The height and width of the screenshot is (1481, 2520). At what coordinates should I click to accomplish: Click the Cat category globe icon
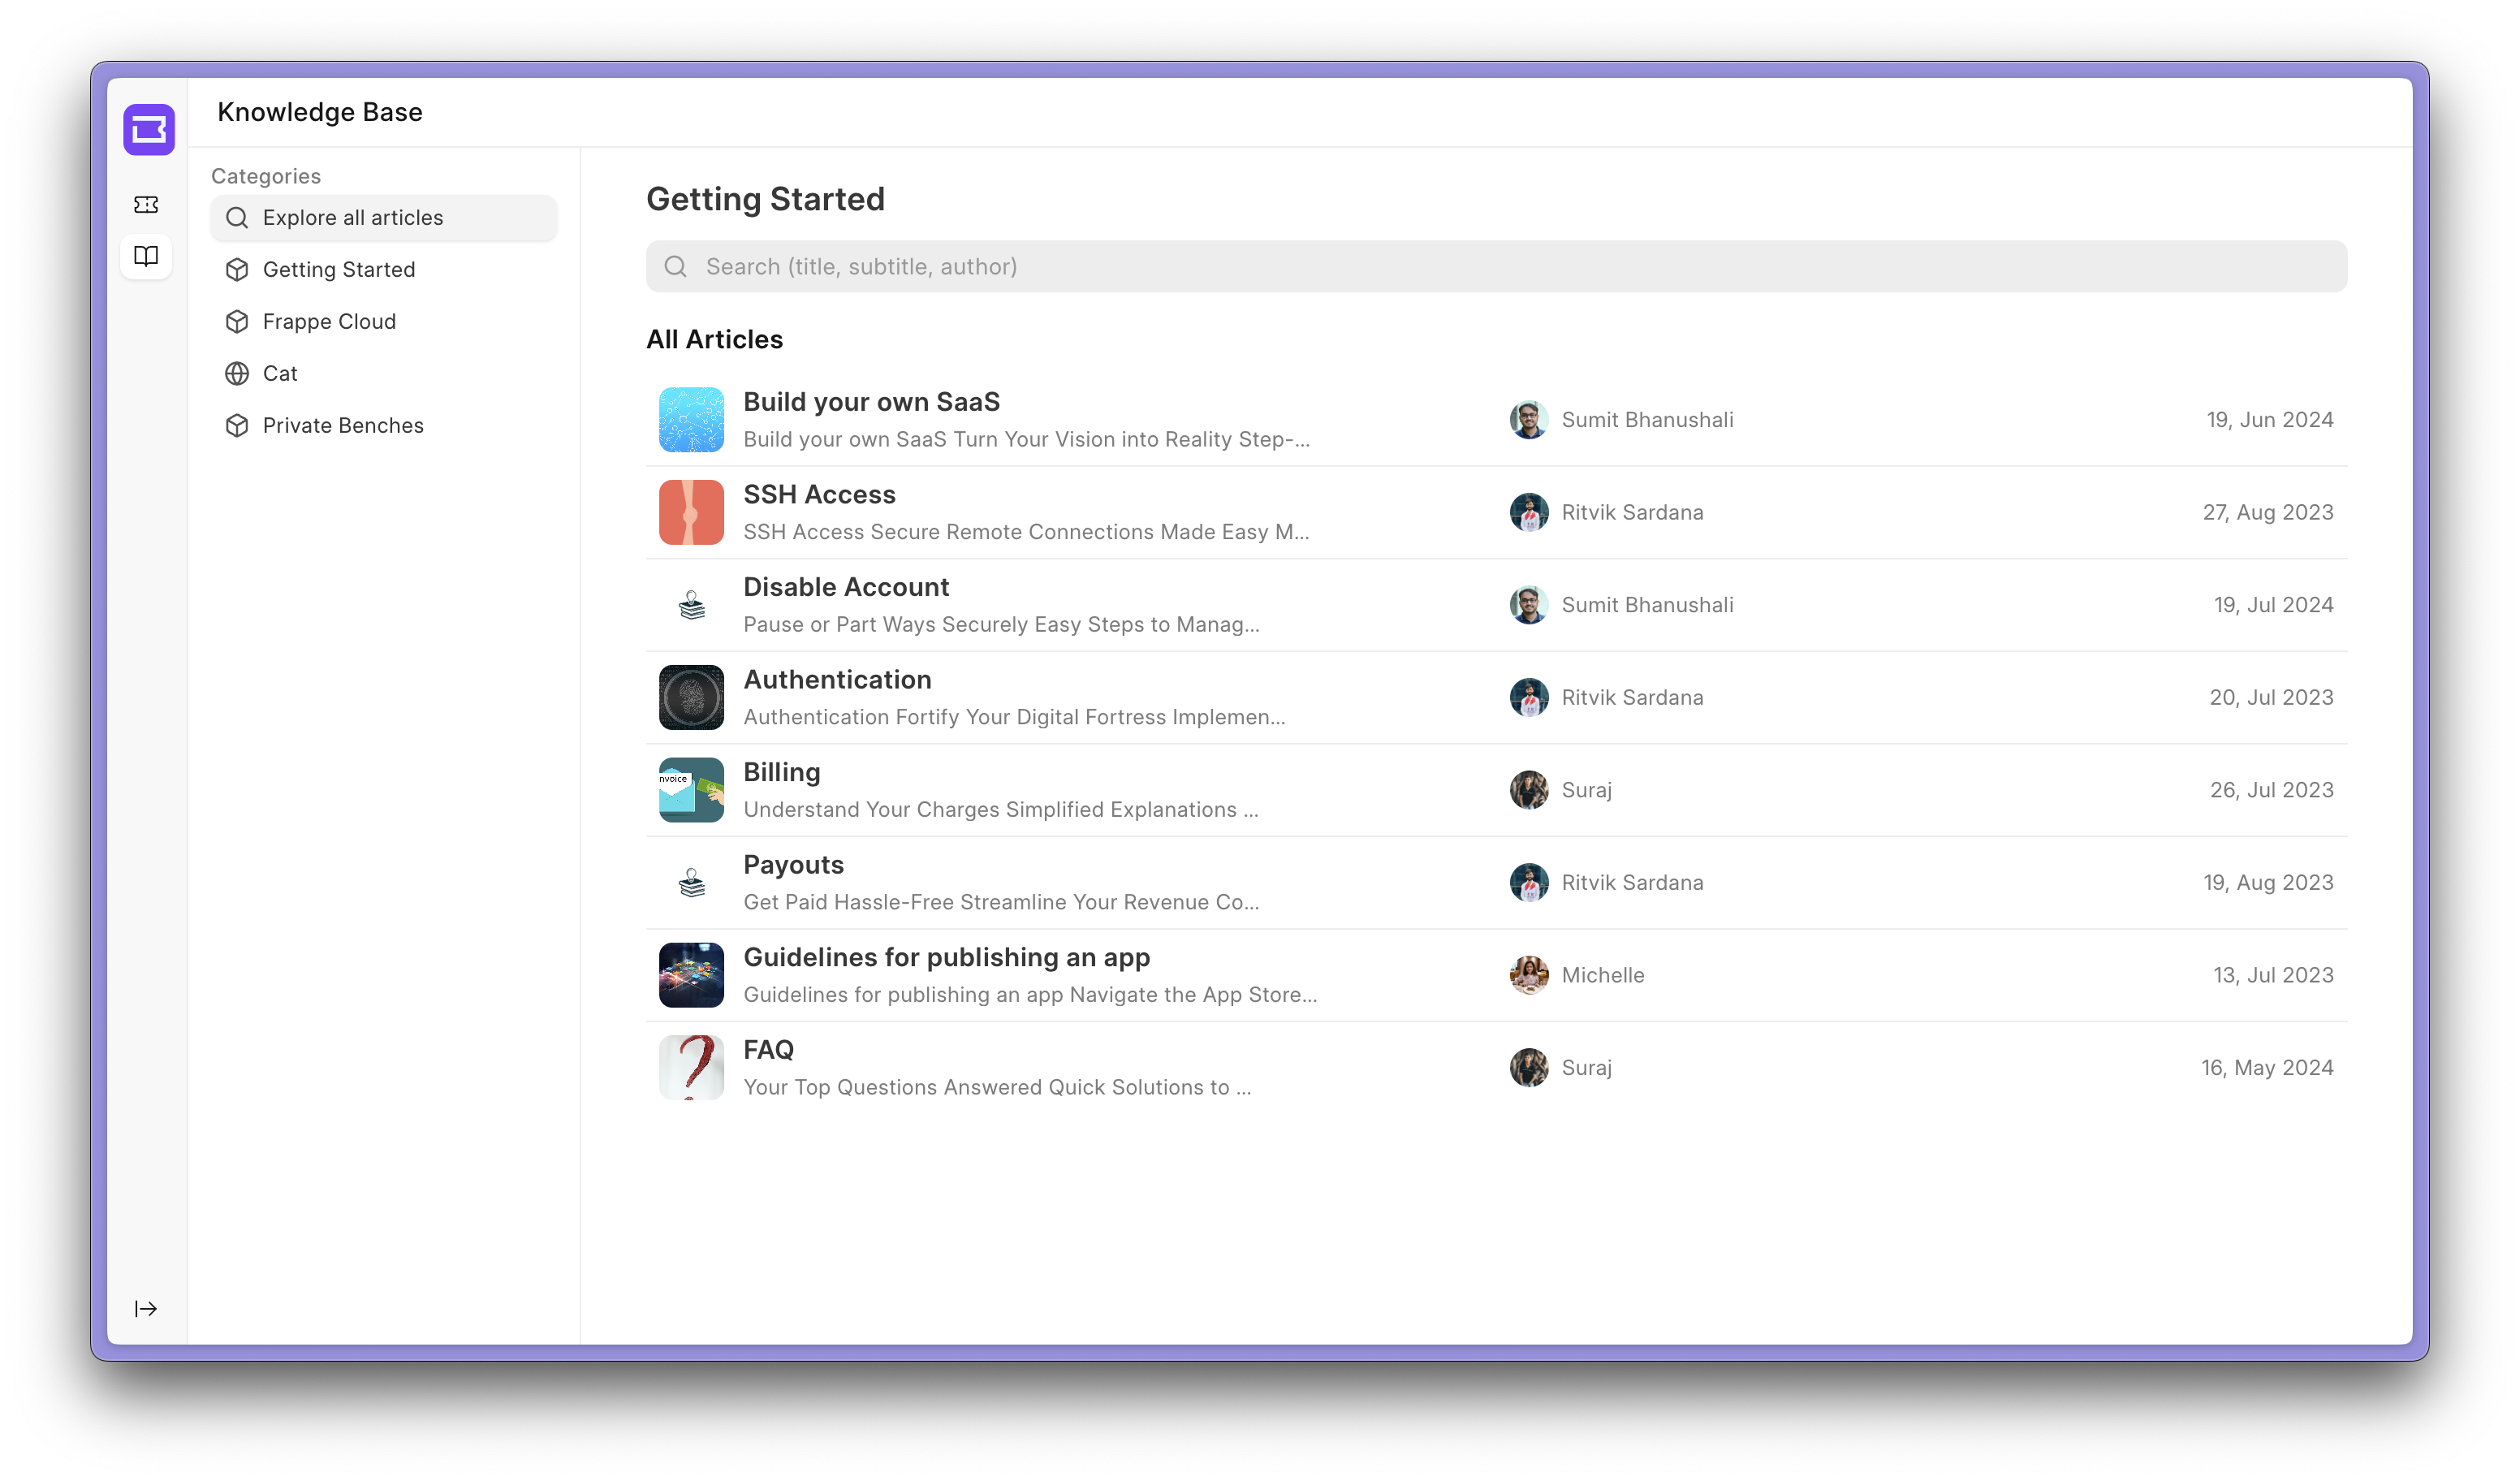pyautogui.click(x=235, y=373)
